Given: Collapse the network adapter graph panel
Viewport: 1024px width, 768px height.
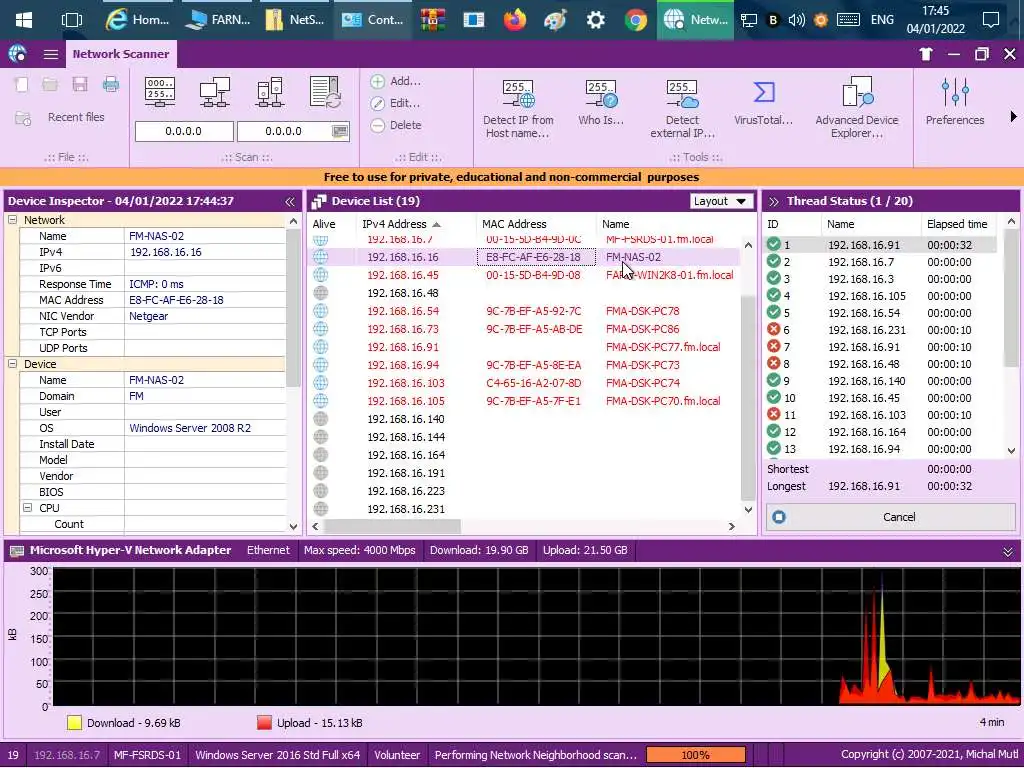Looking at the screenshot, I should click(1008, 552).
